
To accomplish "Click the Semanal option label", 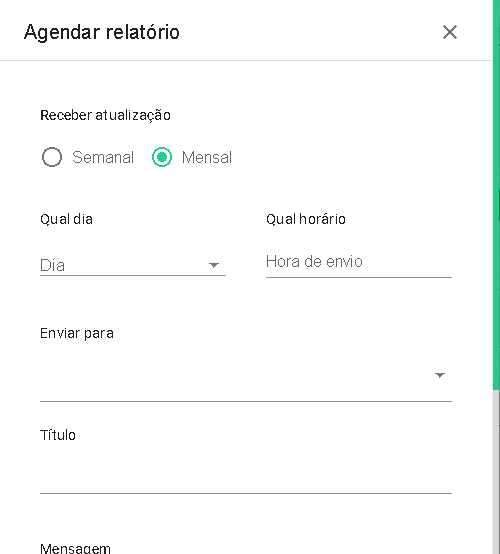I will click(x=103, y=157).
